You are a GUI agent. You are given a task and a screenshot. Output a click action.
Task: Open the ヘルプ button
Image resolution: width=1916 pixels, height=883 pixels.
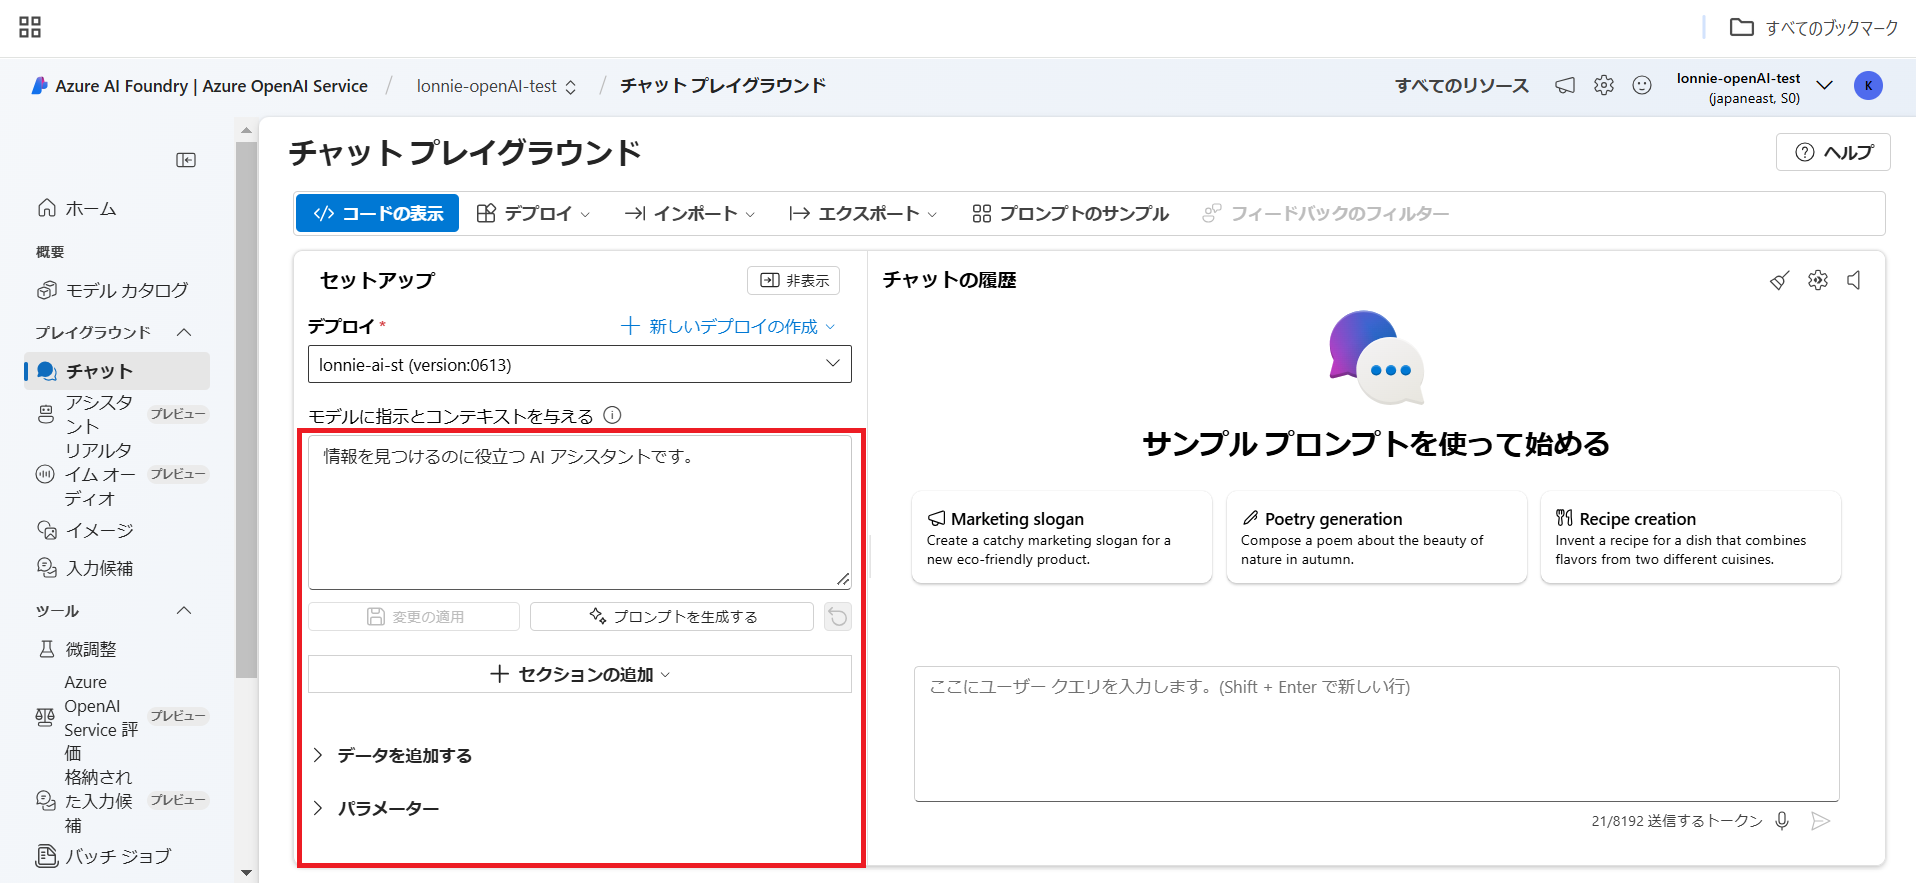coord(1833,152)
